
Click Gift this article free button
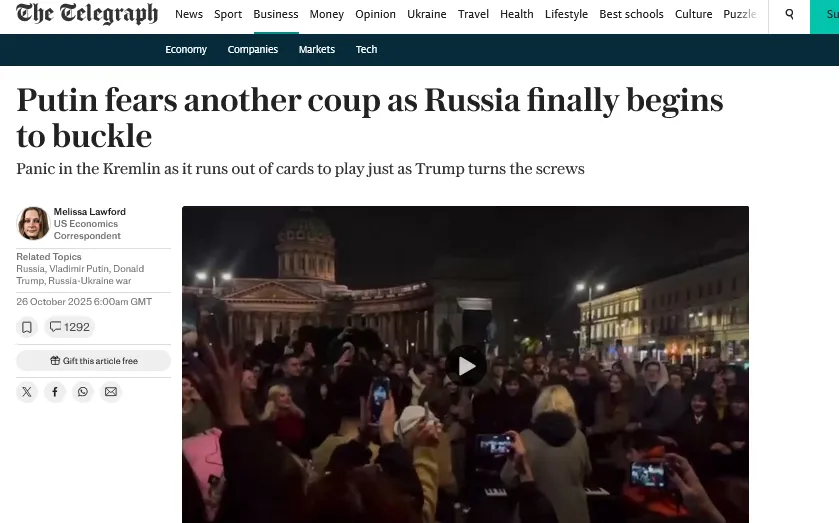(x=93, y=361)
